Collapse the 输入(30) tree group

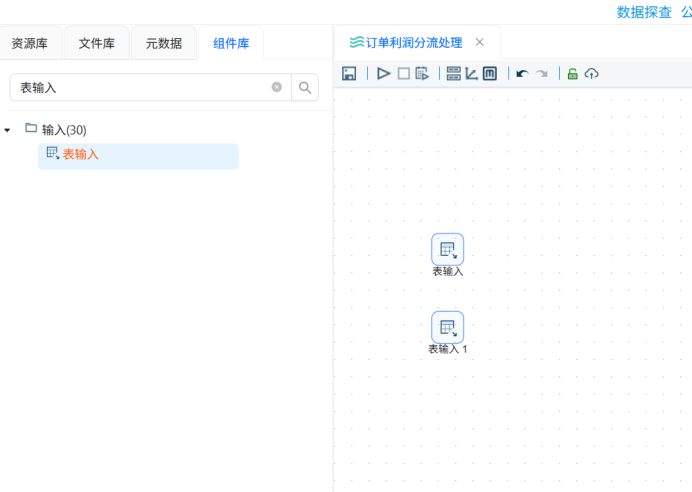(x=7, y=130)
